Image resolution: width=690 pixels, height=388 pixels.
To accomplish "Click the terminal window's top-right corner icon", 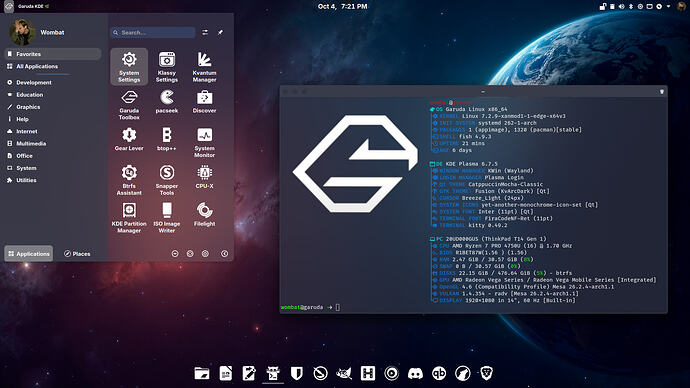I will pyautogui.click(x=661, y=92).
